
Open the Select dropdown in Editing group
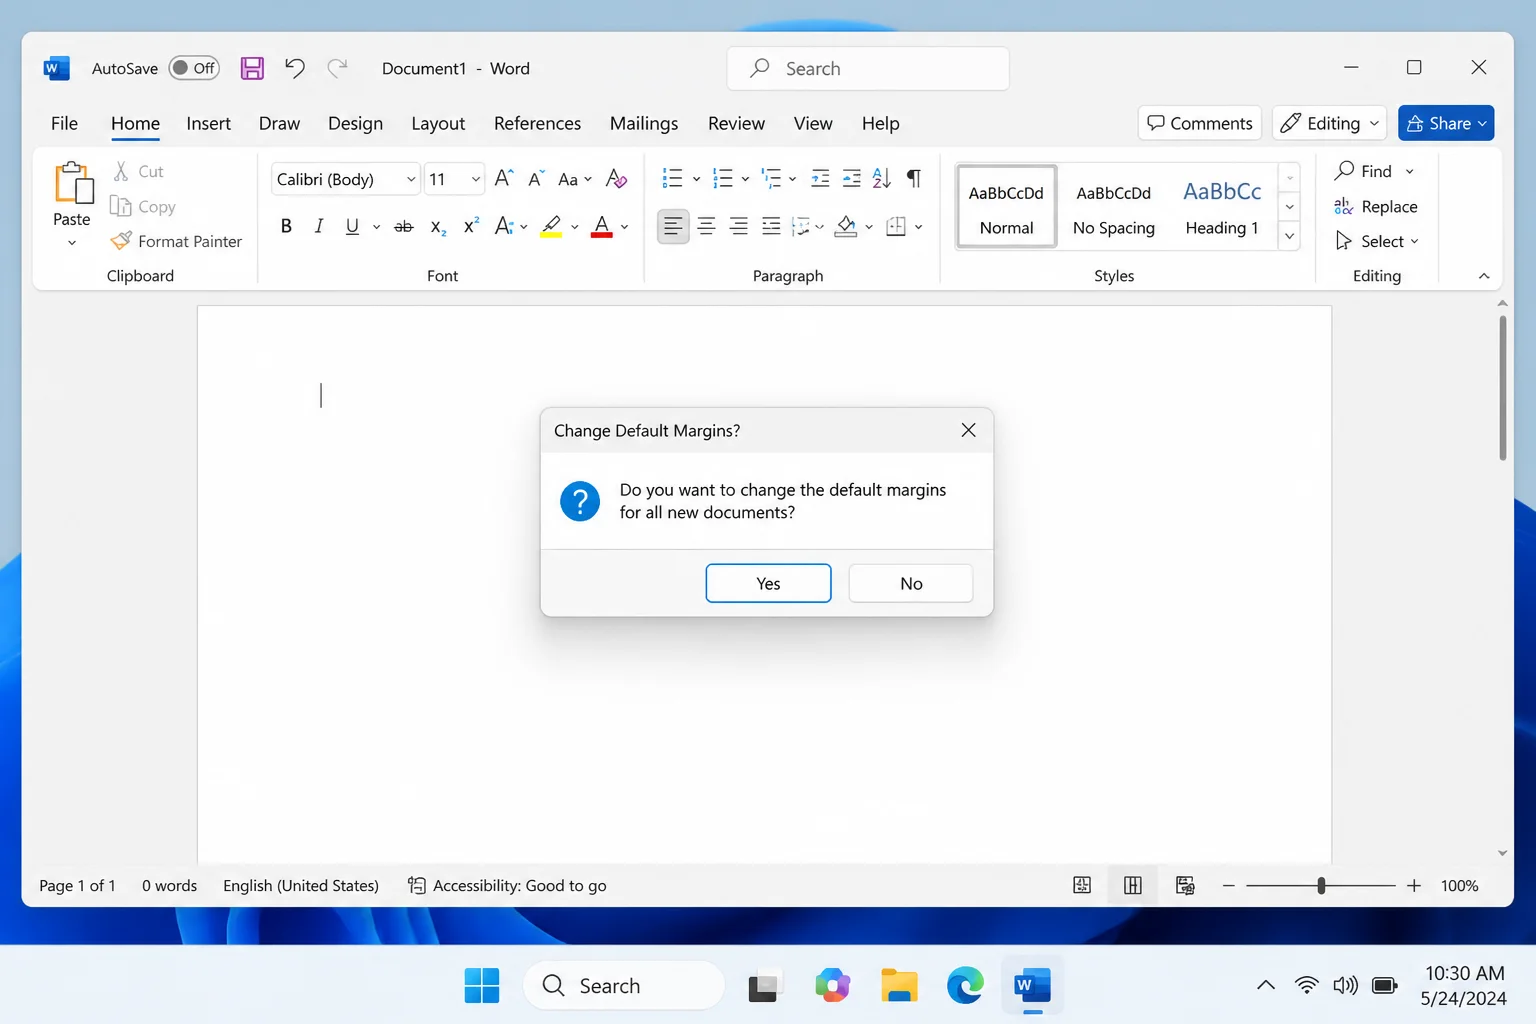pyautogui.click(x=1377, y=241)
